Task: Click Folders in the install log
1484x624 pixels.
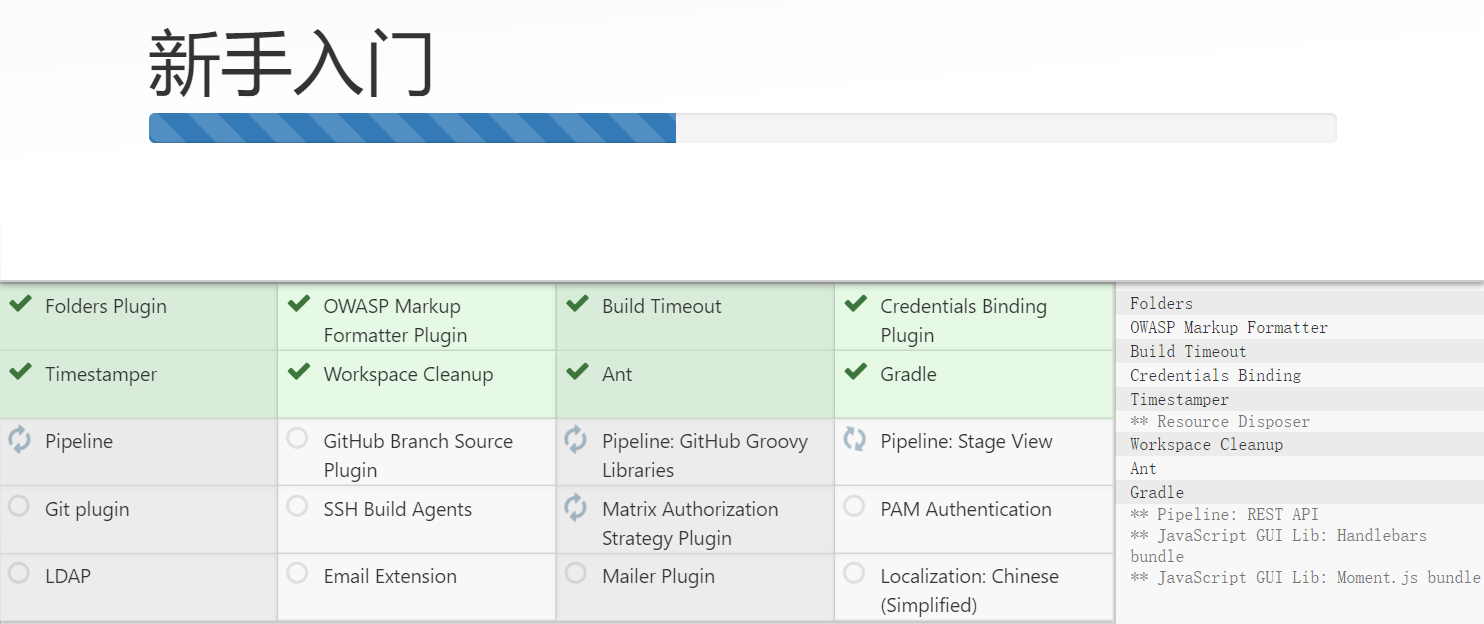Action: point(1161,303)
